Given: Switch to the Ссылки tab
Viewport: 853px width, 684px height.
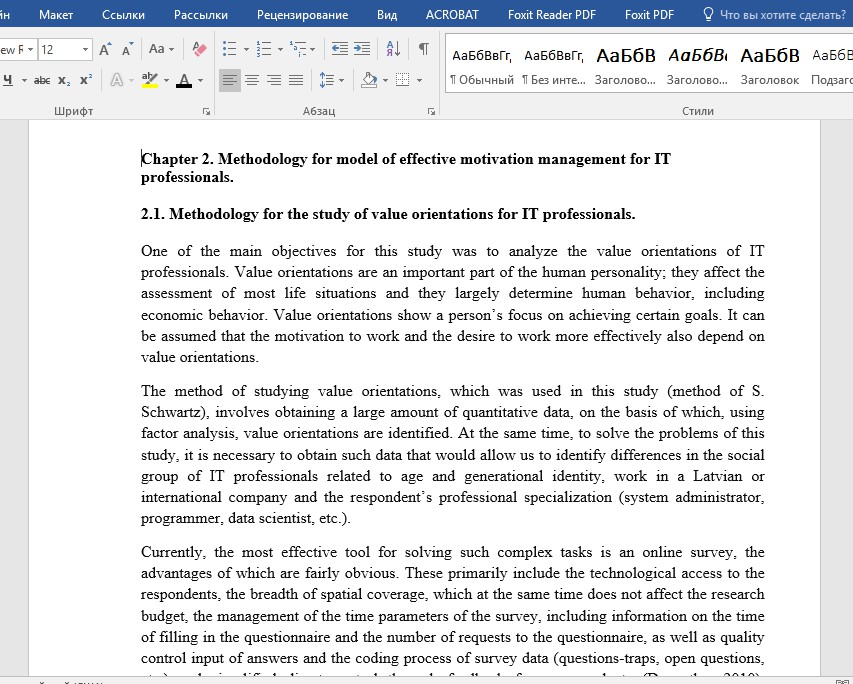Looking at the screenshot, I should [x=123, y=15].
